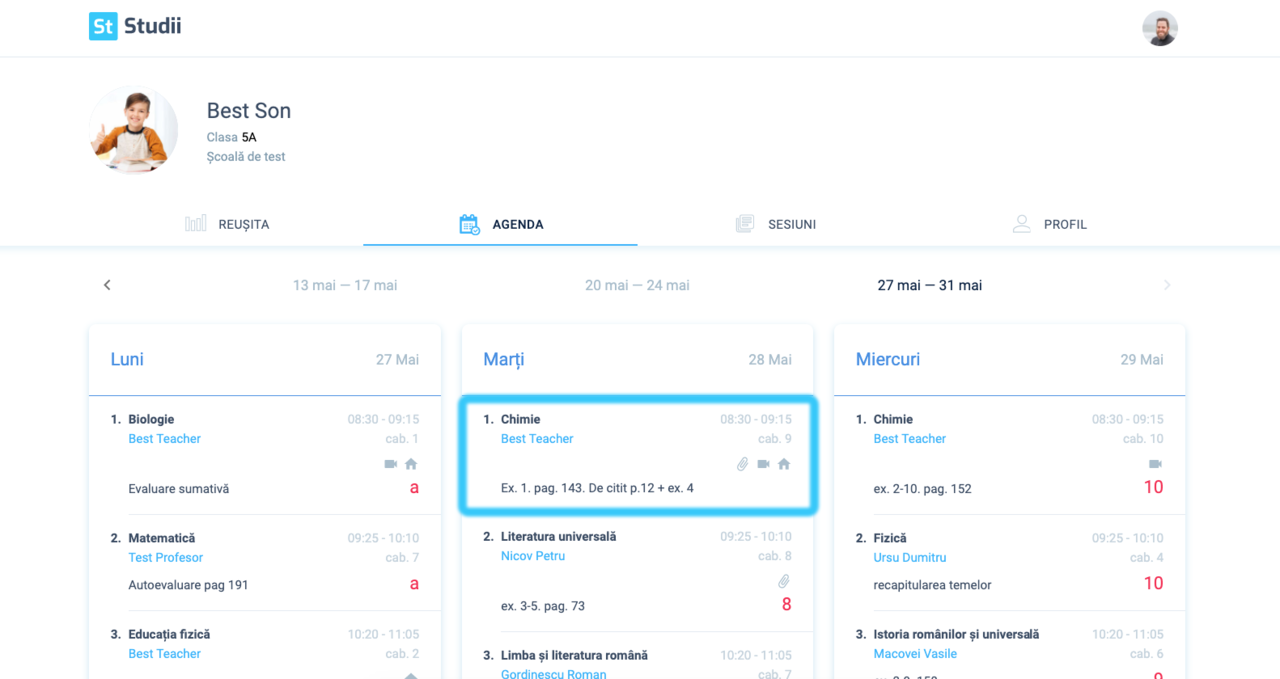Open the Sesiuni tab
Viewport: 1280px width, 679px height.
776,224
